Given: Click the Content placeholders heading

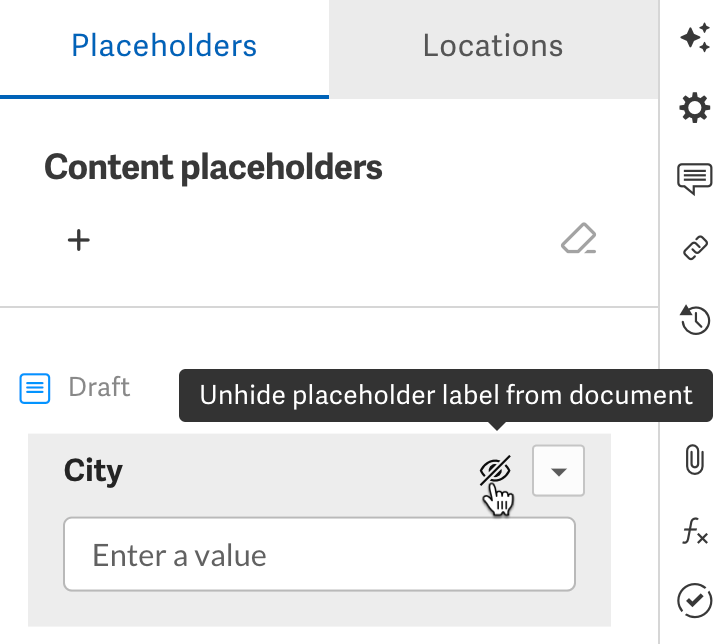Looking at the screenshot, I should point(213,167).
